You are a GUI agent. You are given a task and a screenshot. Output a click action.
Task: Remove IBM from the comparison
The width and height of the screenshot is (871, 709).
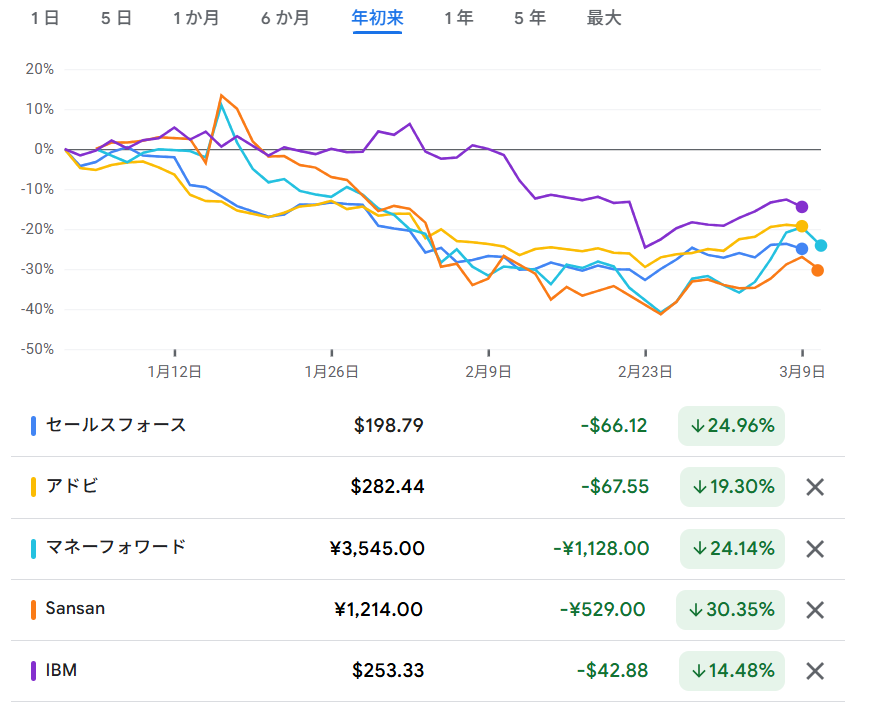(816, 671)
